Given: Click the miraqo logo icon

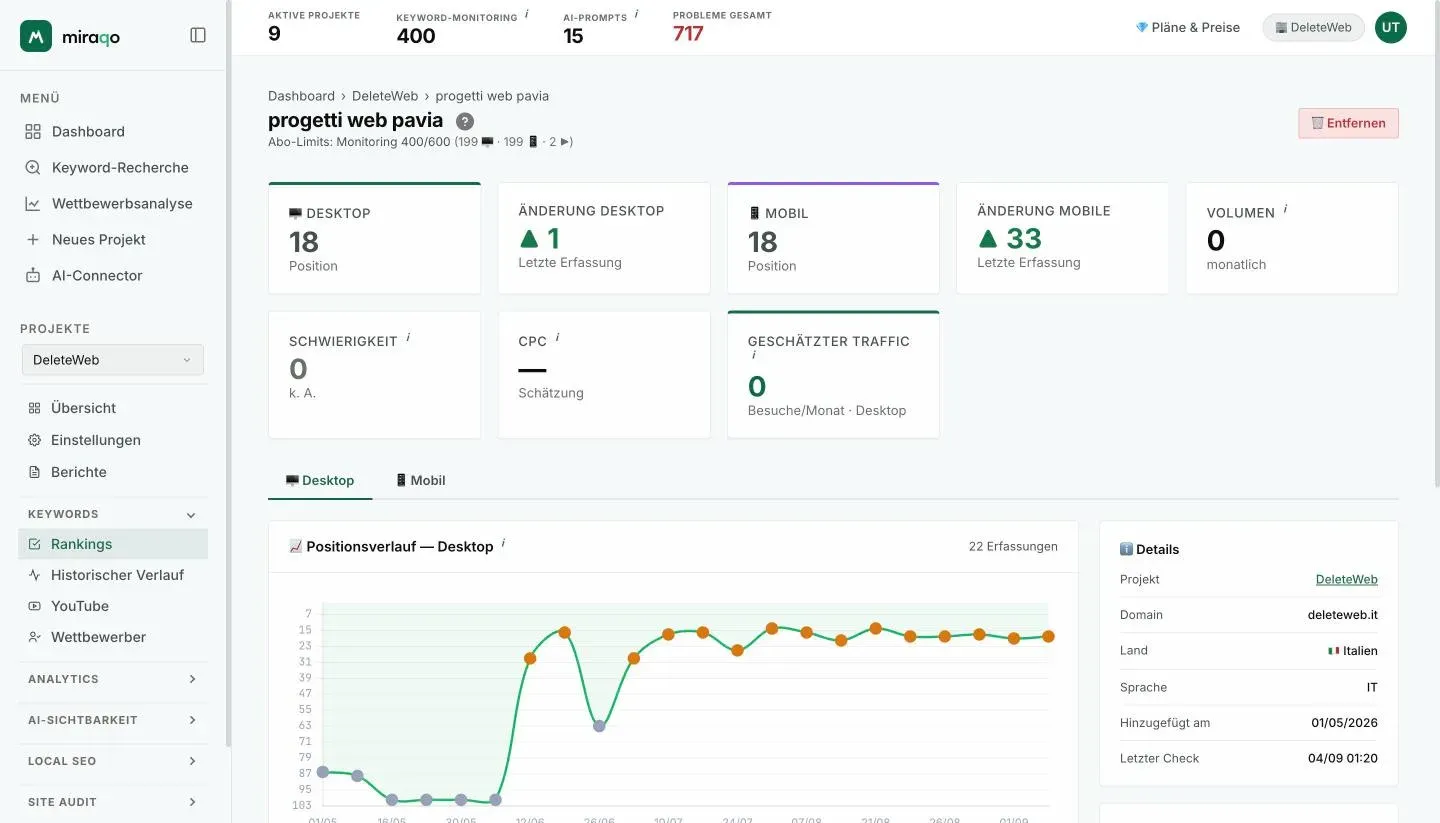Looking at the screenshot, I should click(x=36, y=36).
